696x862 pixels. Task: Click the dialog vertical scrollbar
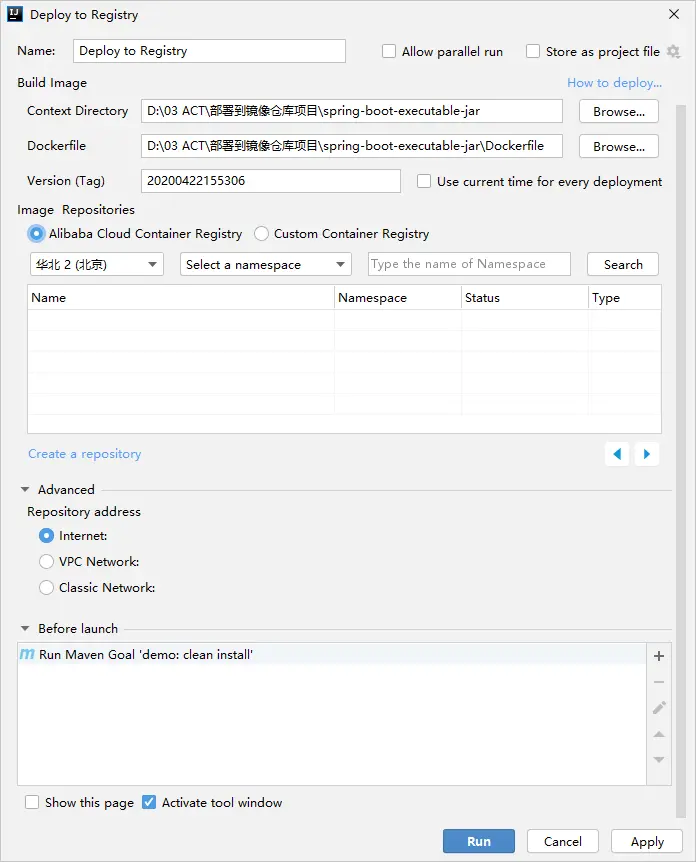[x=681, y=461]
